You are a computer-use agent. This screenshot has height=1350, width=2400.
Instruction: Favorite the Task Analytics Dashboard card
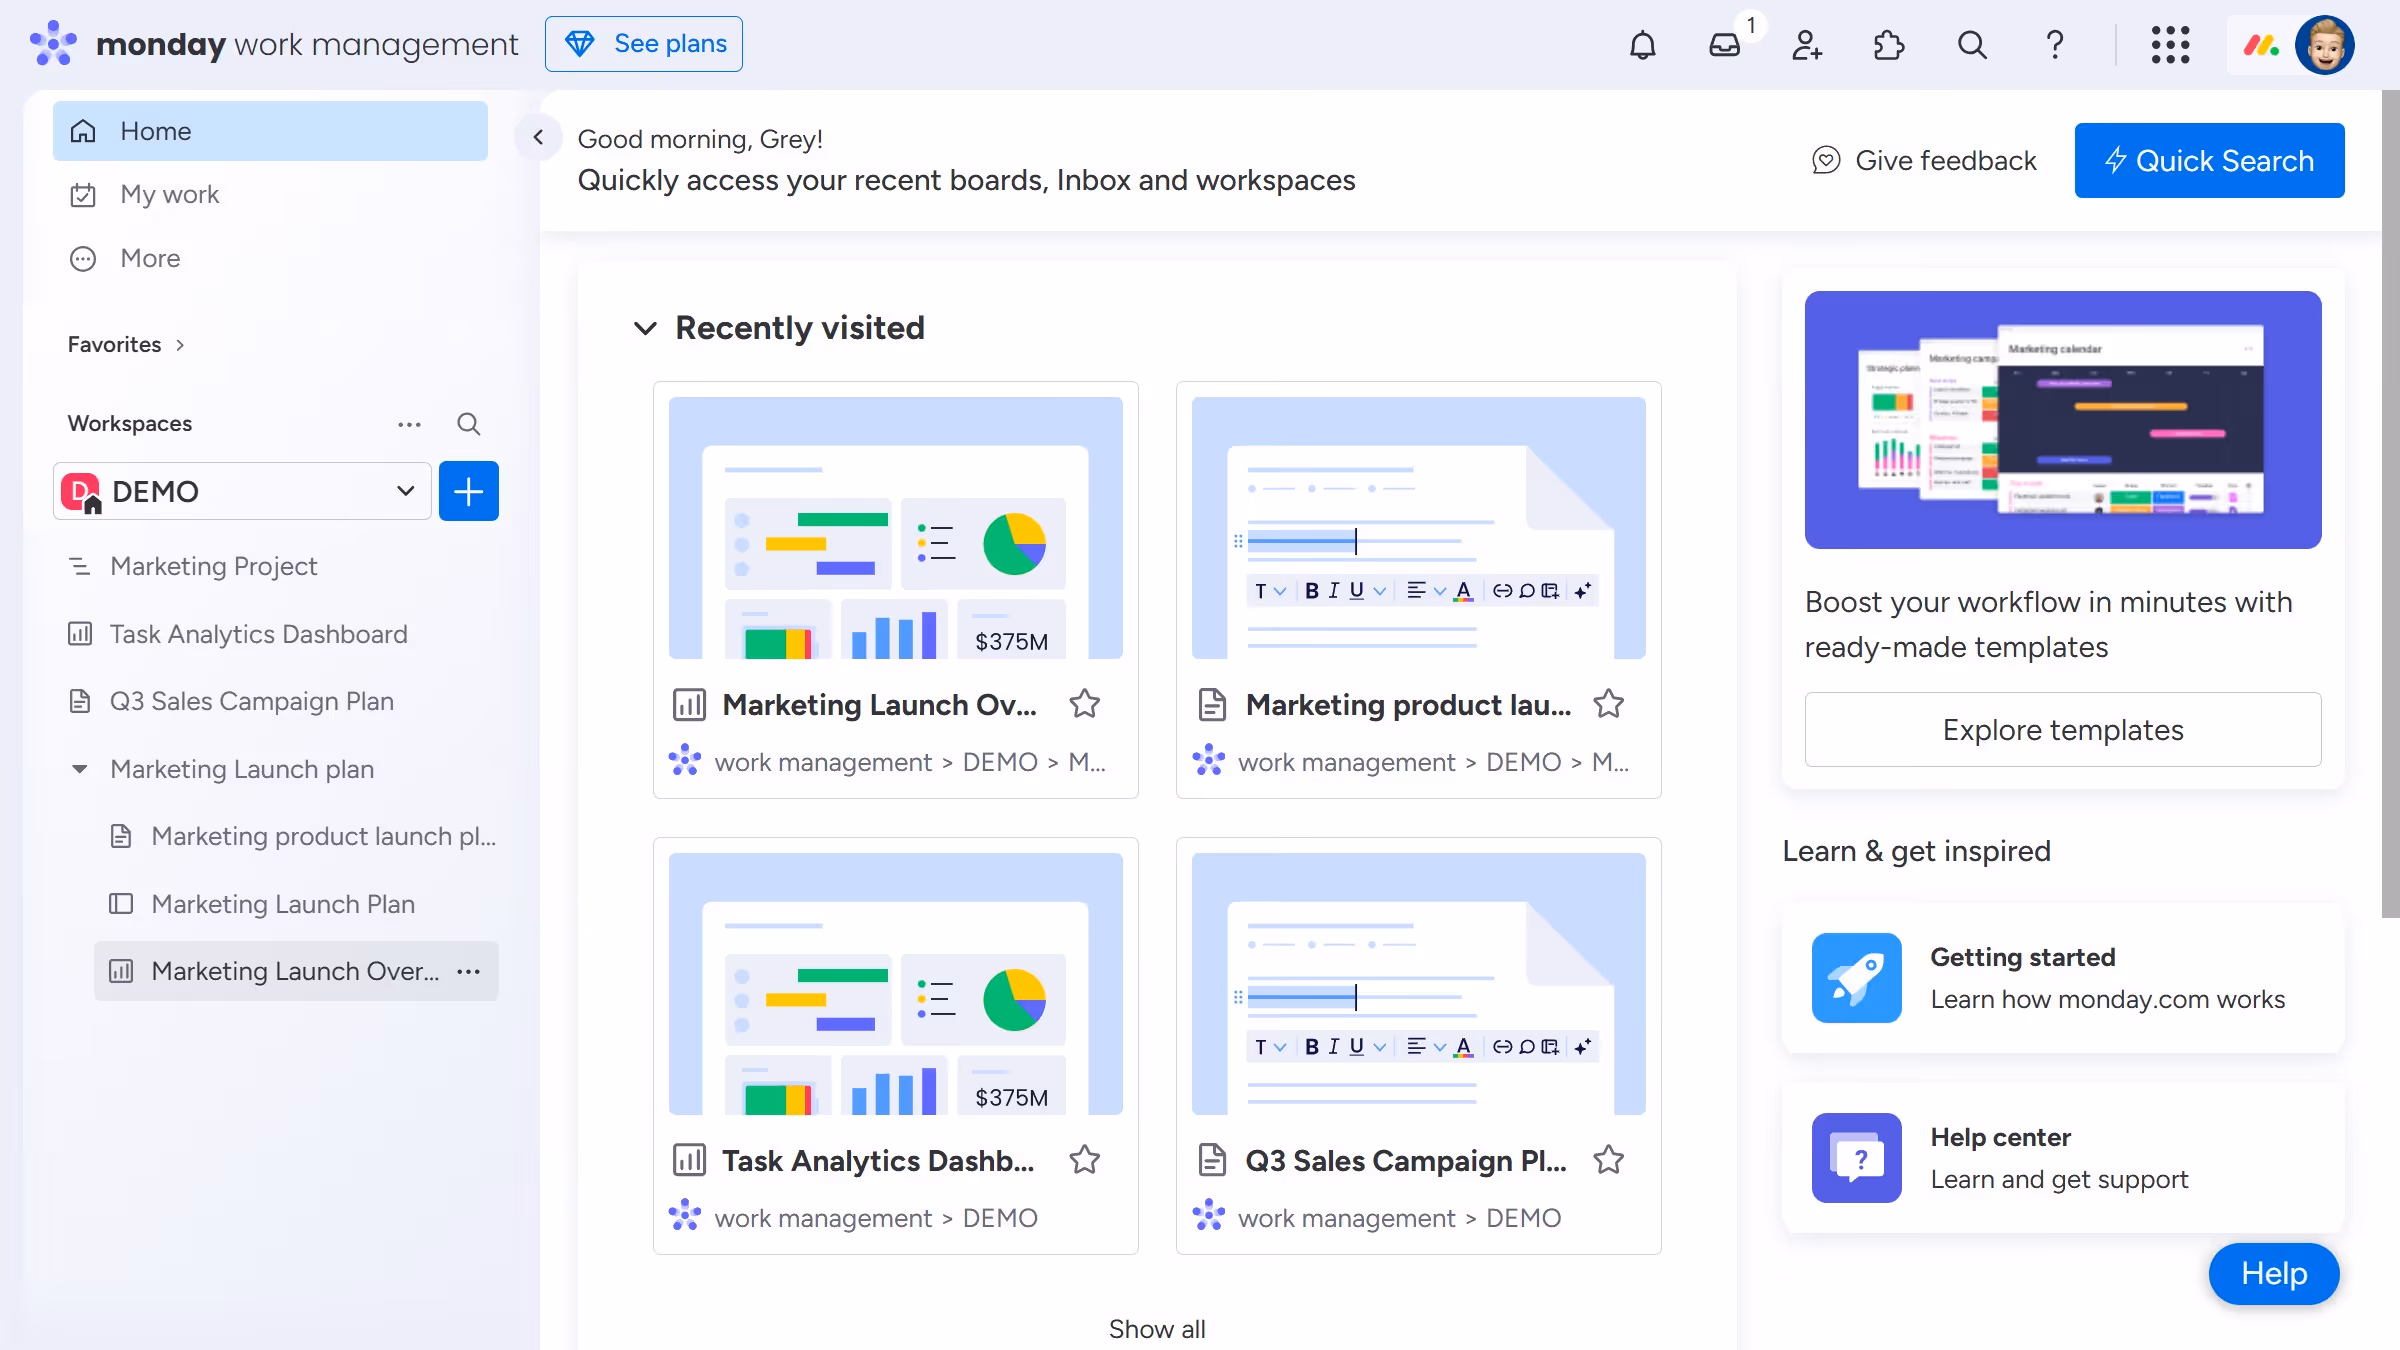(x=1085, y=1160)
